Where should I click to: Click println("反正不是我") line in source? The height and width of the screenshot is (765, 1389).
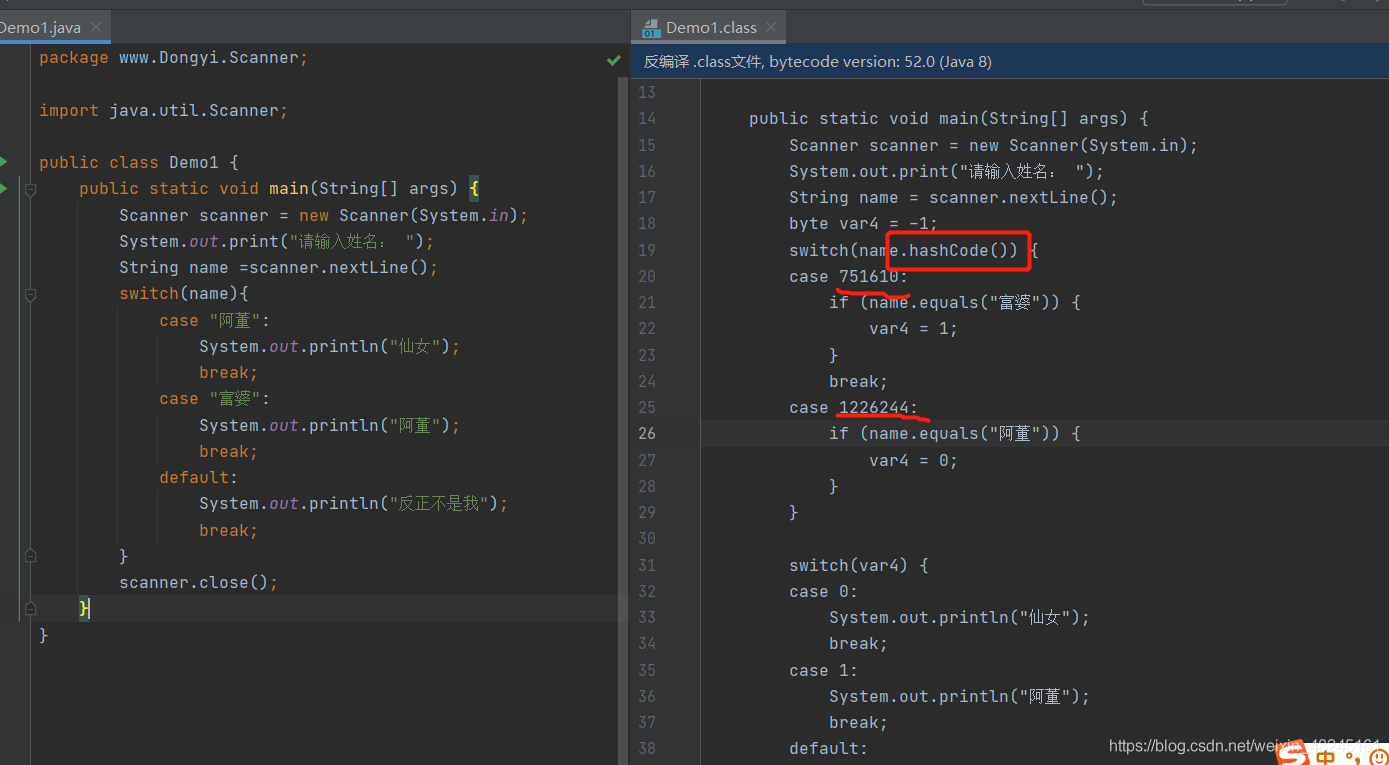pyautogui.click(x=354, y=504)
